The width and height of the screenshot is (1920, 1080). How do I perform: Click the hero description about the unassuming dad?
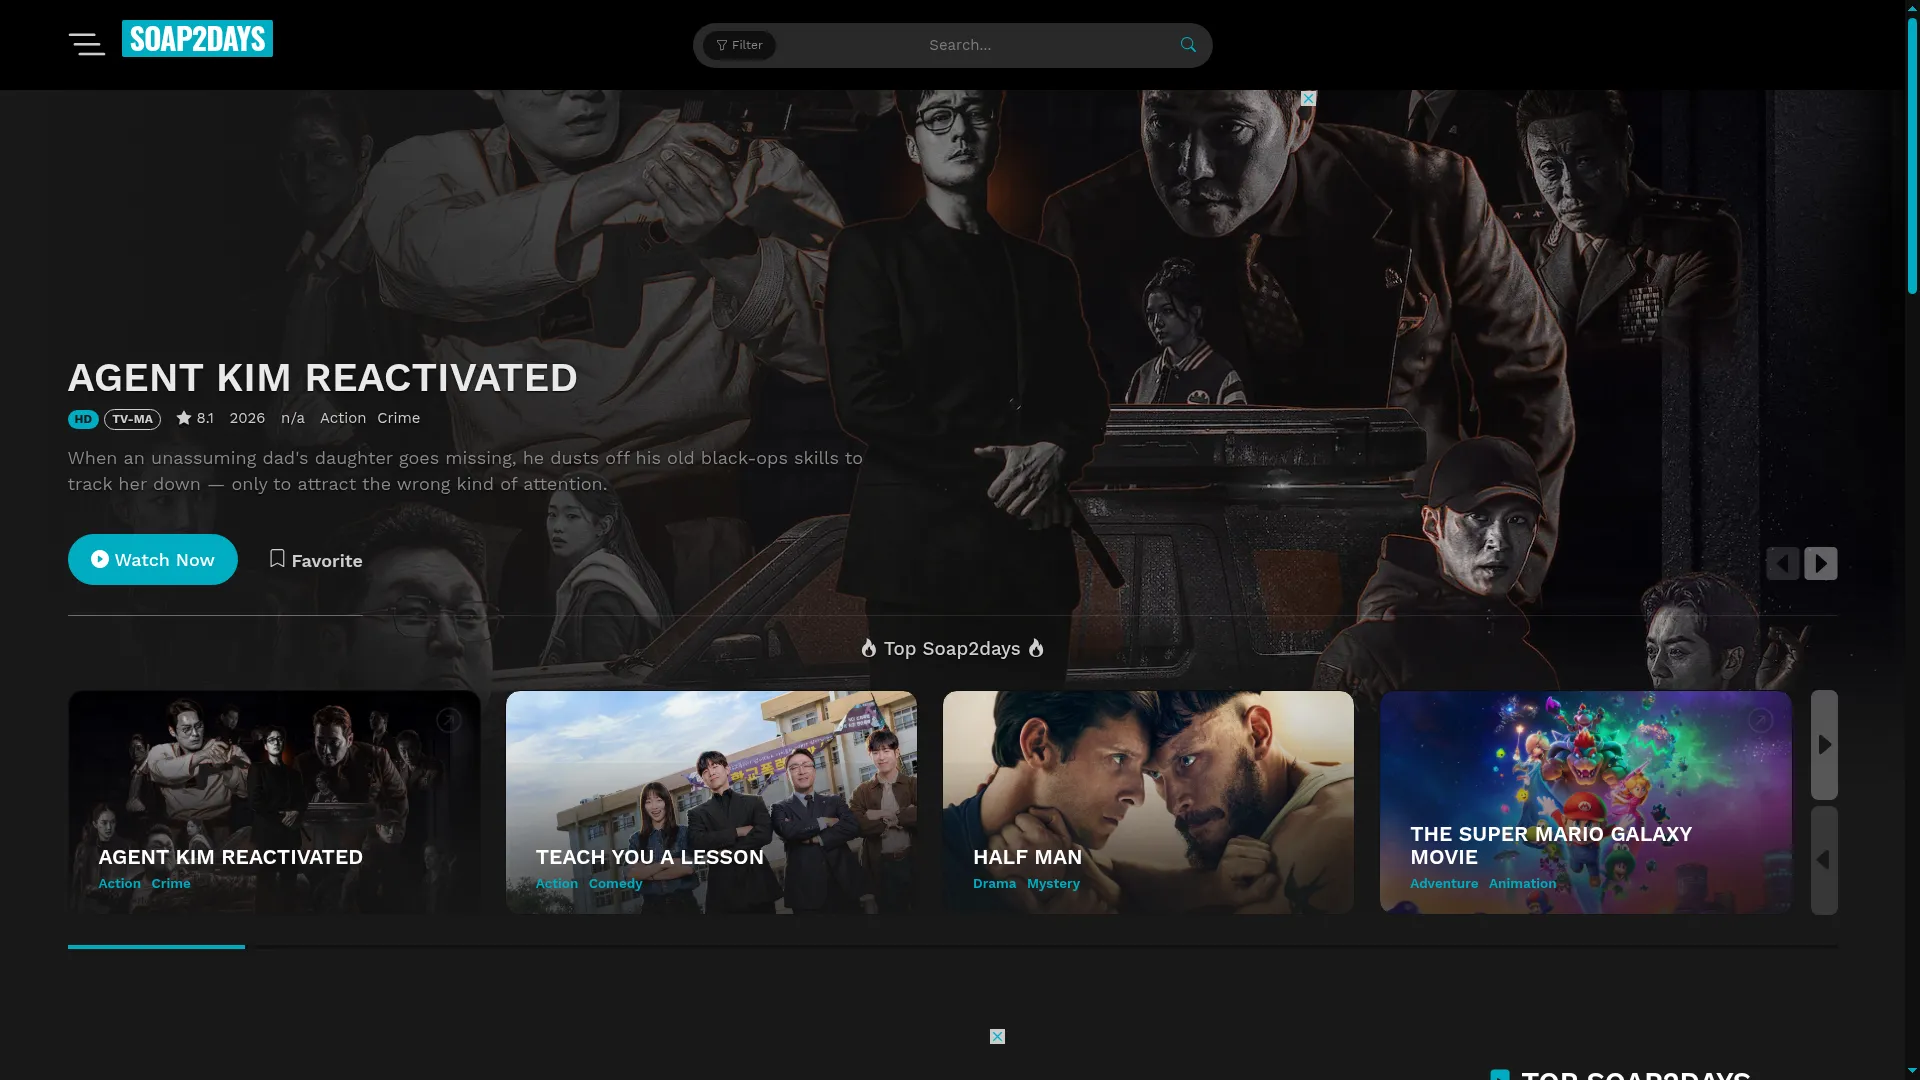(465, 471)
